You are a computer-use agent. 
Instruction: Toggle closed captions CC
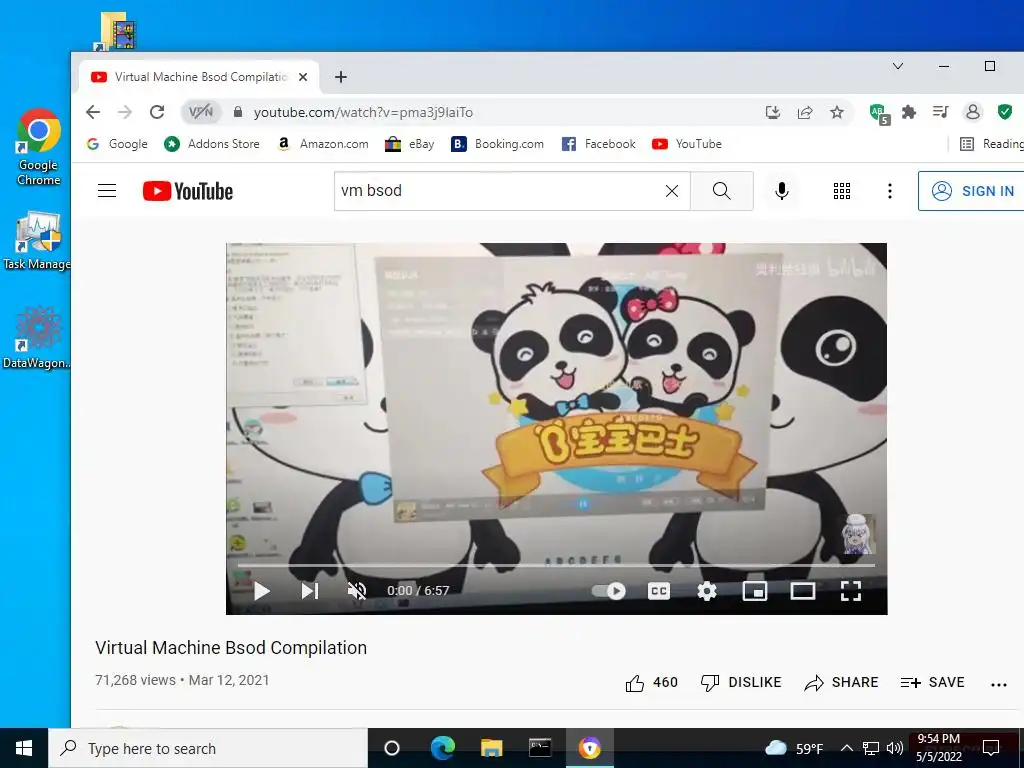[659, 591]
